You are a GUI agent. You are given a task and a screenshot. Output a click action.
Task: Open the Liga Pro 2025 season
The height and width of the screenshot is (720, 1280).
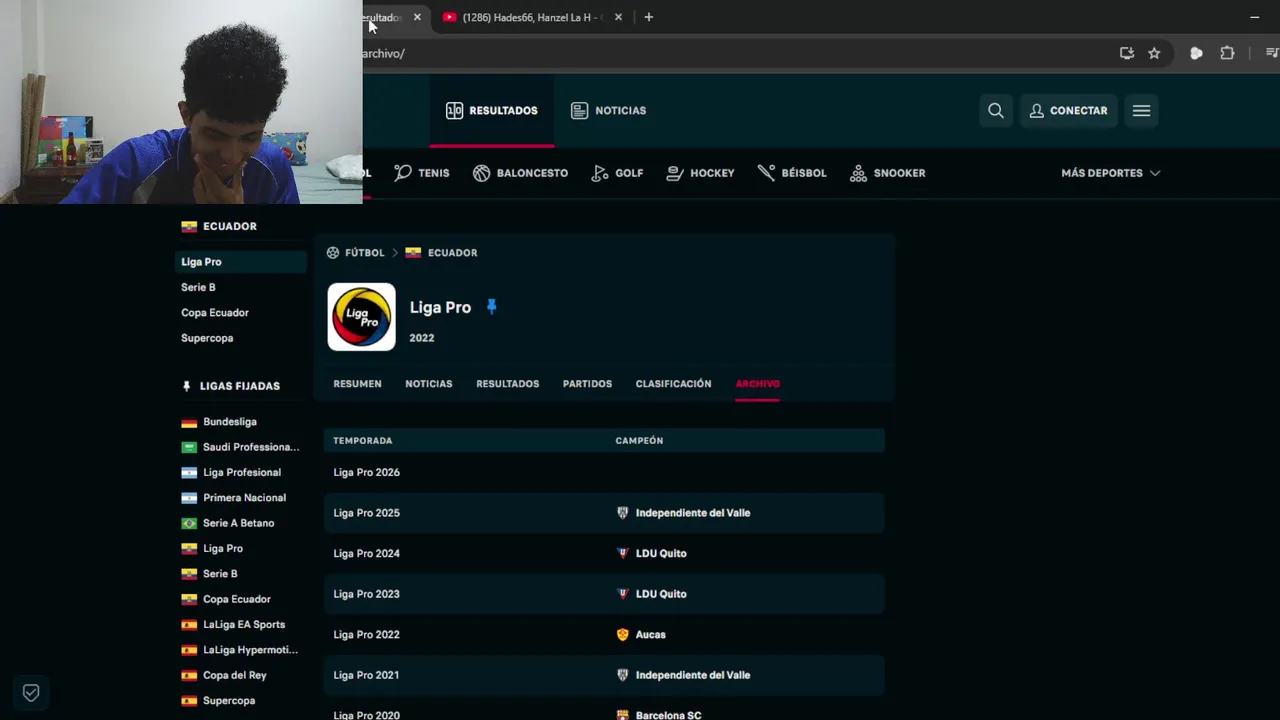[366, 513]
